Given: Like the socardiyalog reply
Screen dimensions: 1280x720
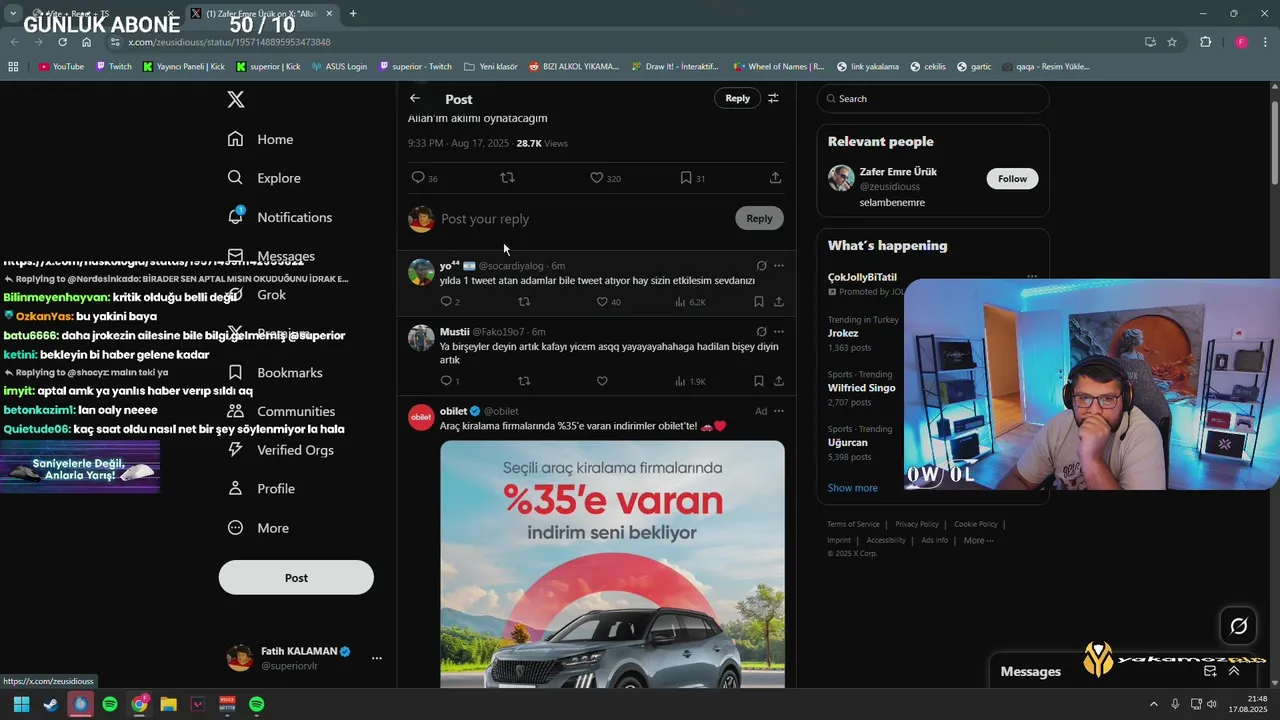Looking at the screenshot, I should coord(608,302).
